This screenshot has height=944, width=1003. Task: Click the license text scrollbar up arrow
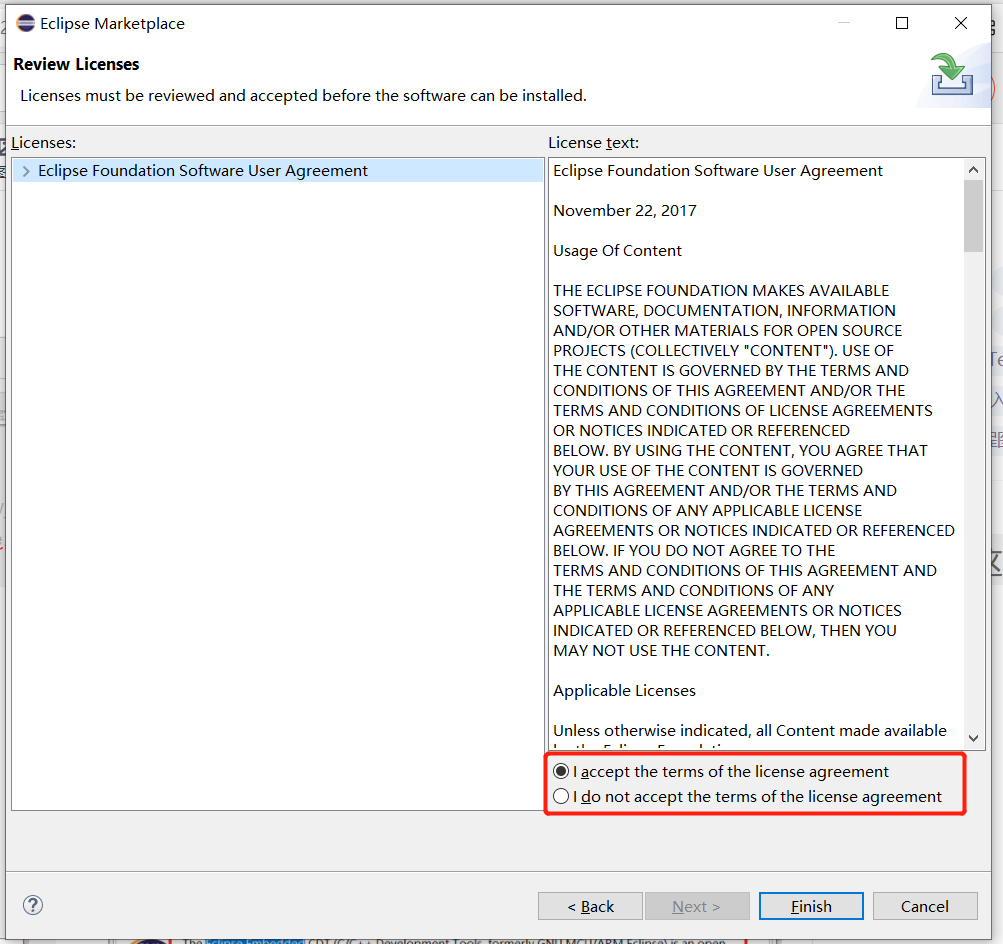click(x=974, y=169)
